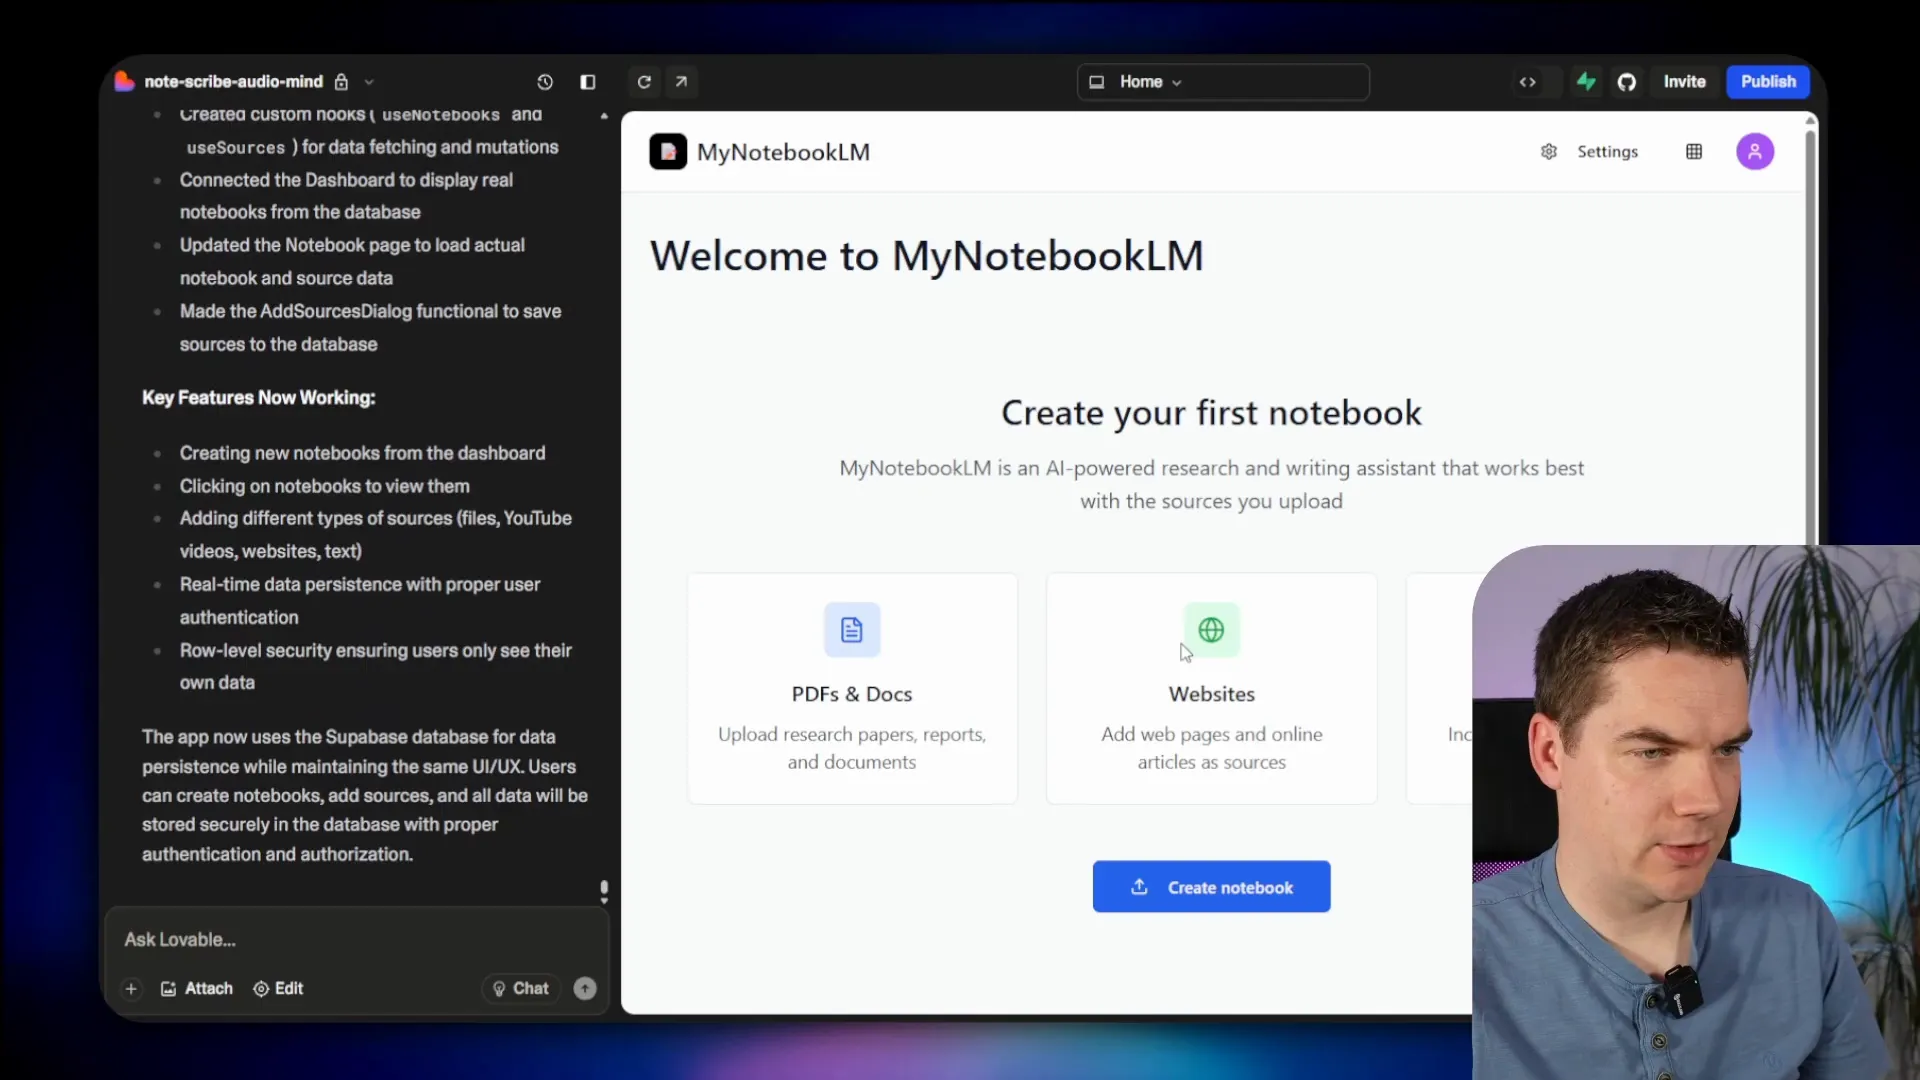Toggle Chat mode button
The width and height of the screenshot is (1920, 1080).
click(x=521, y=989)
